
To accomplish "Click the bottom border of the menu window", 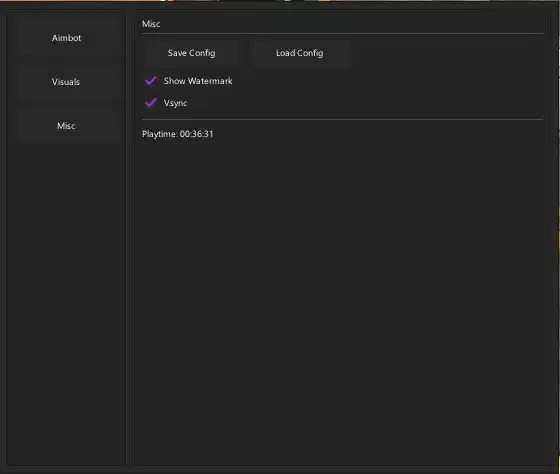I will click(x=280, y=469).
